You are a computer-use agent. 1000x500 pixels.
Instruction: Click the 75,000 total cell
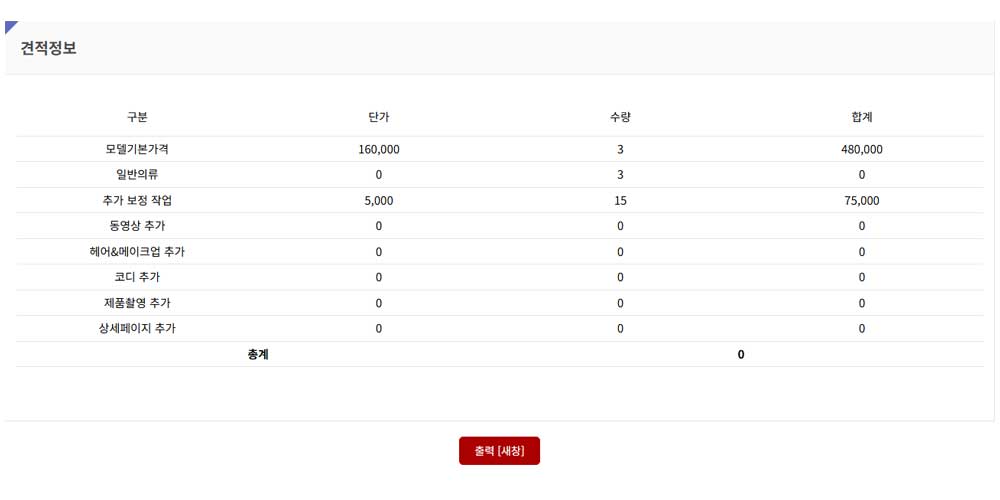pyautogui.click(x=862, y=200)
